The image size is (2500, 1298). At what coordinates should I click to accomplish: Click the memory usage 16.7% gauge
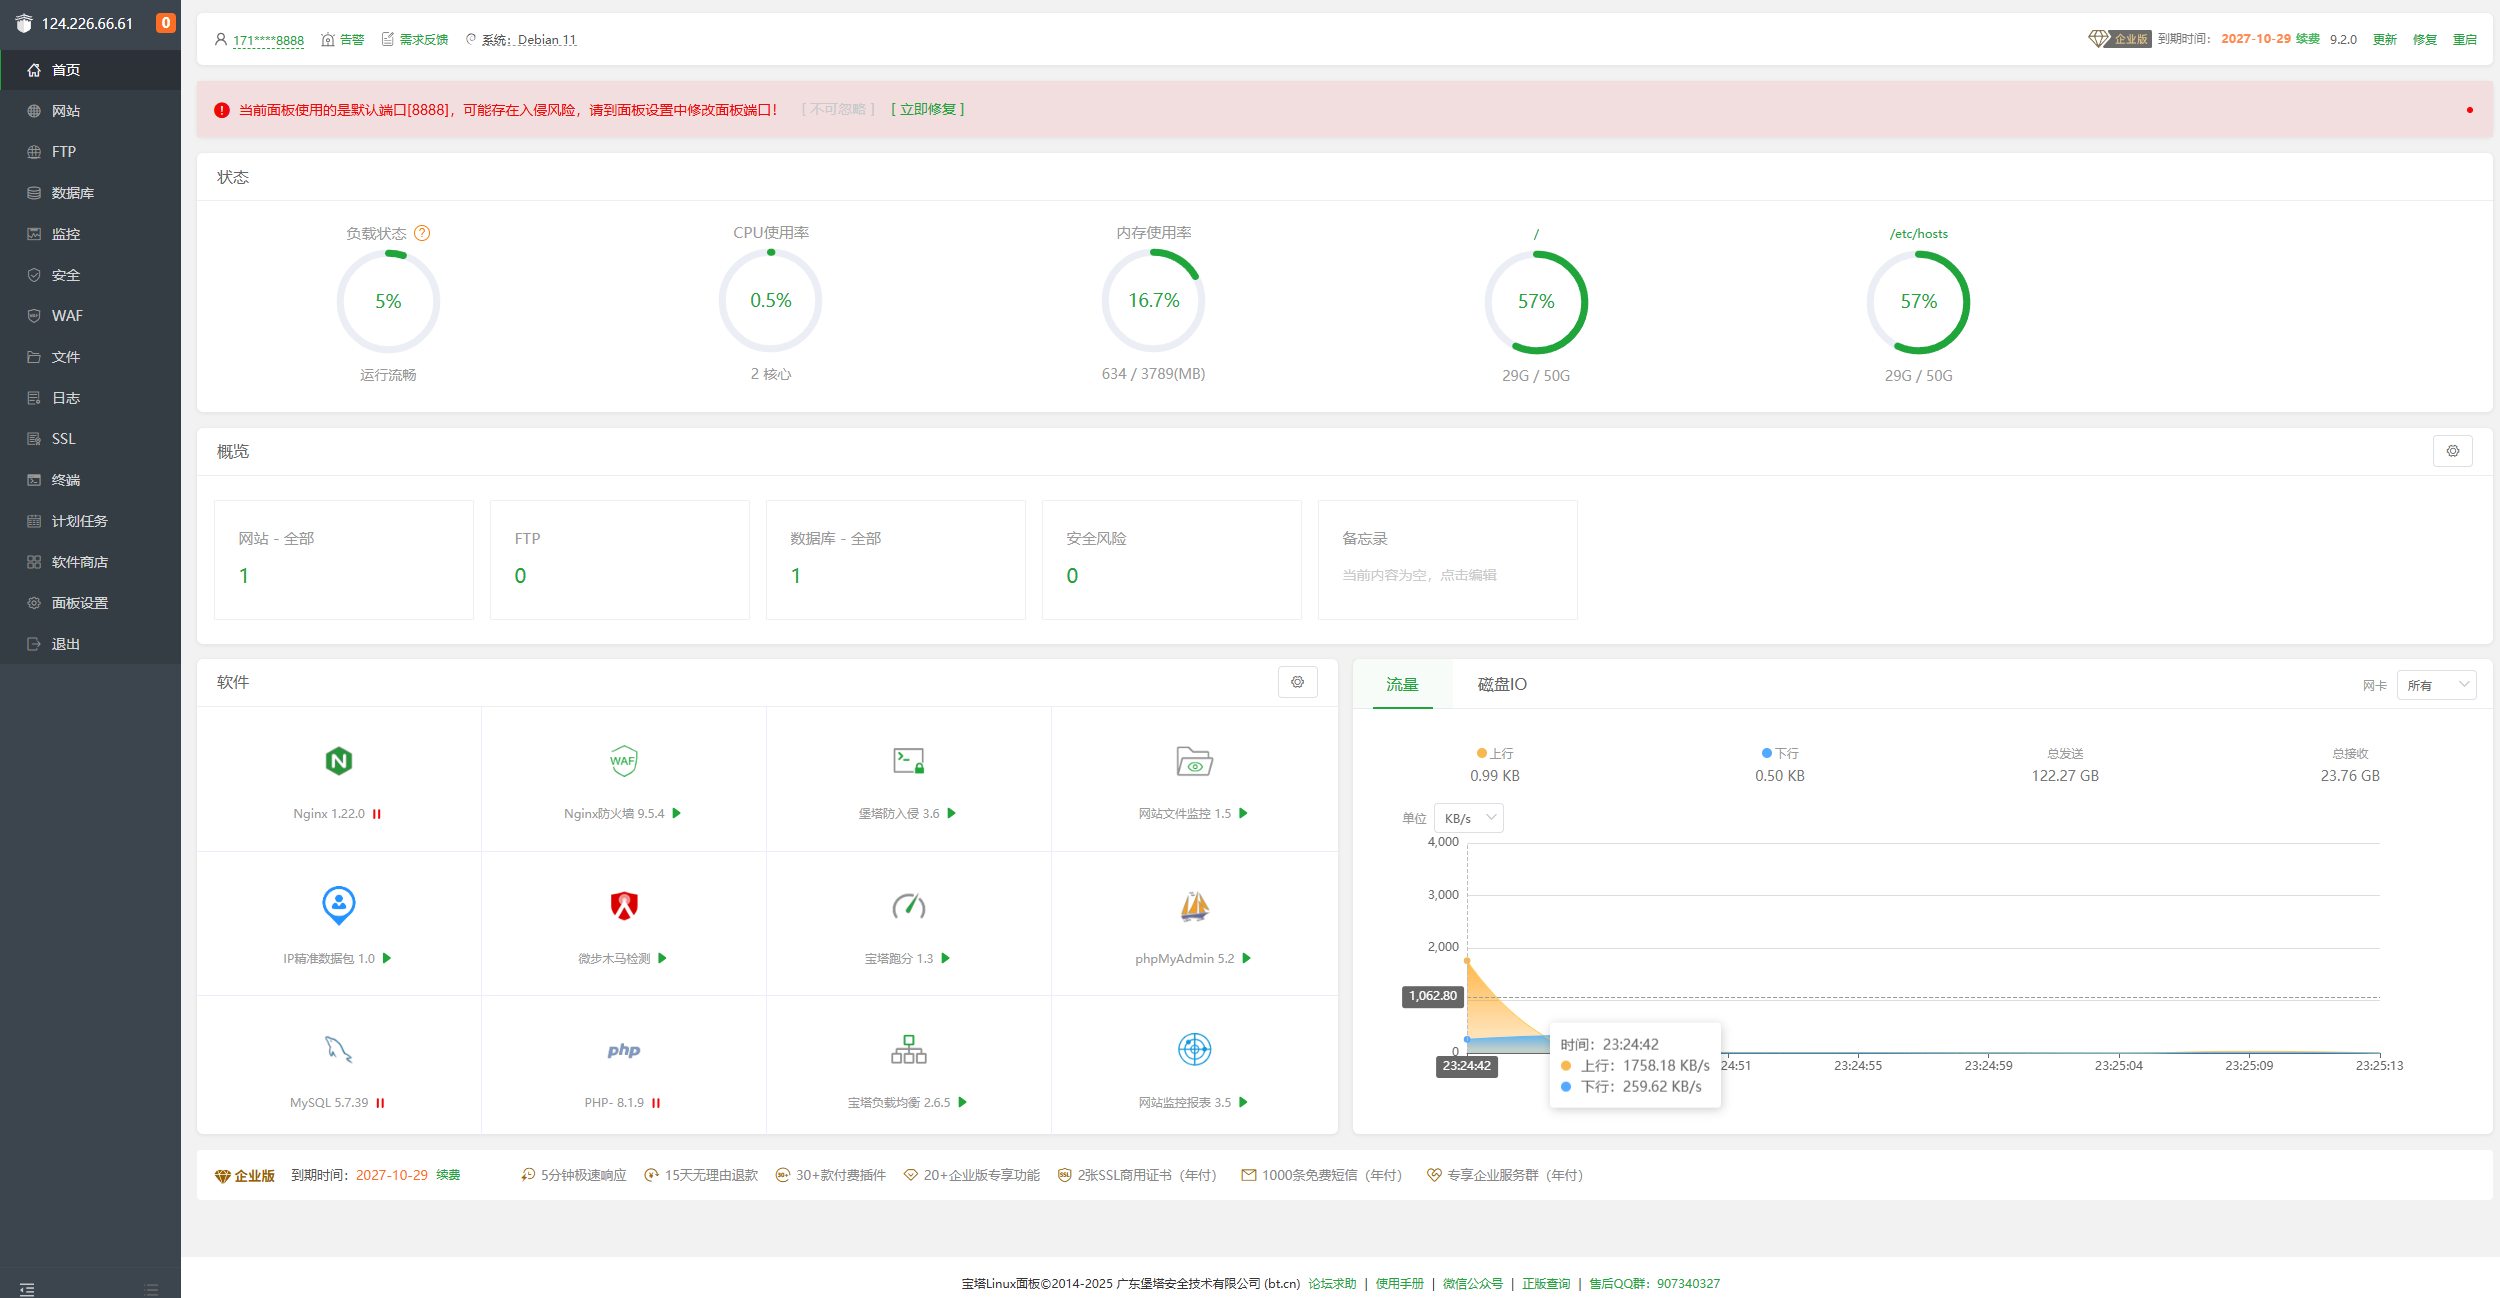pos(1153,300)
